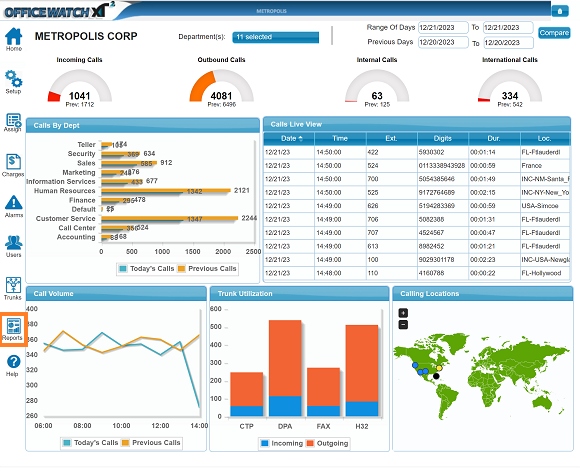Open the Help question mark icon
The image size is (580, 472).
[x=13, y=365]
